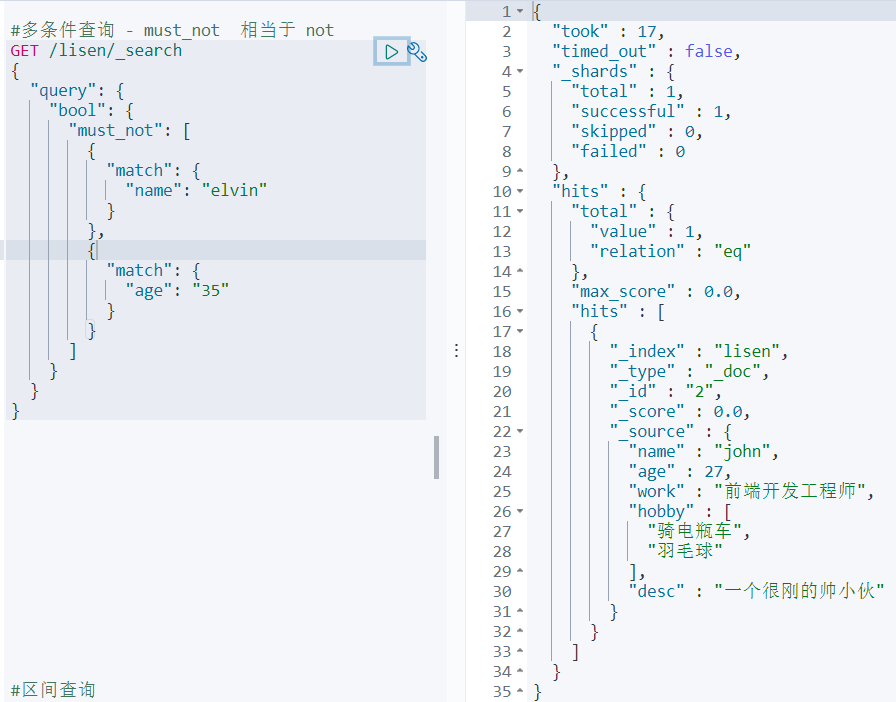Click the green Send request play button
896x702 pixels.
coord(391,52)
